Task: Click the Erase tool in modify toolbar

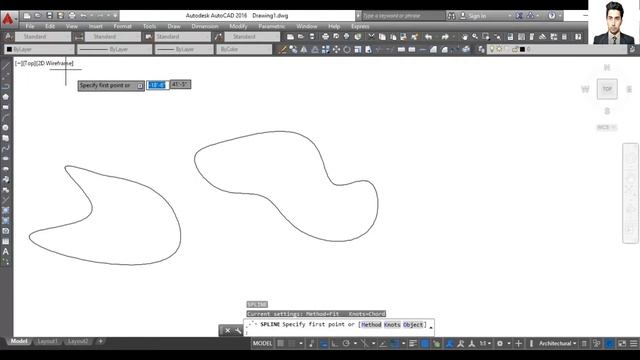Action: (282, 49)
